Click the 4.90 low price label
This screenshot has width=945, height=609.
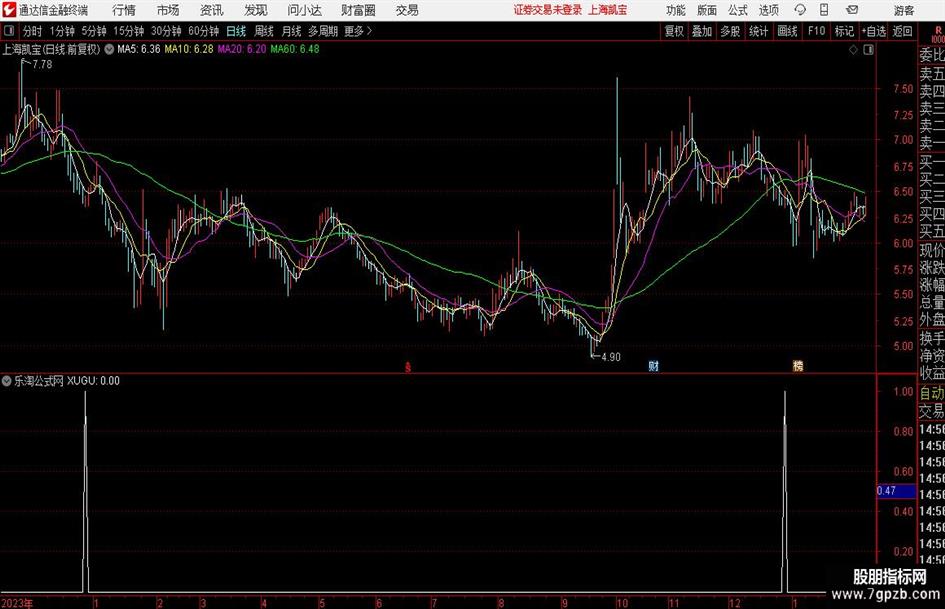pyautogui.click(x=611, y=357)
